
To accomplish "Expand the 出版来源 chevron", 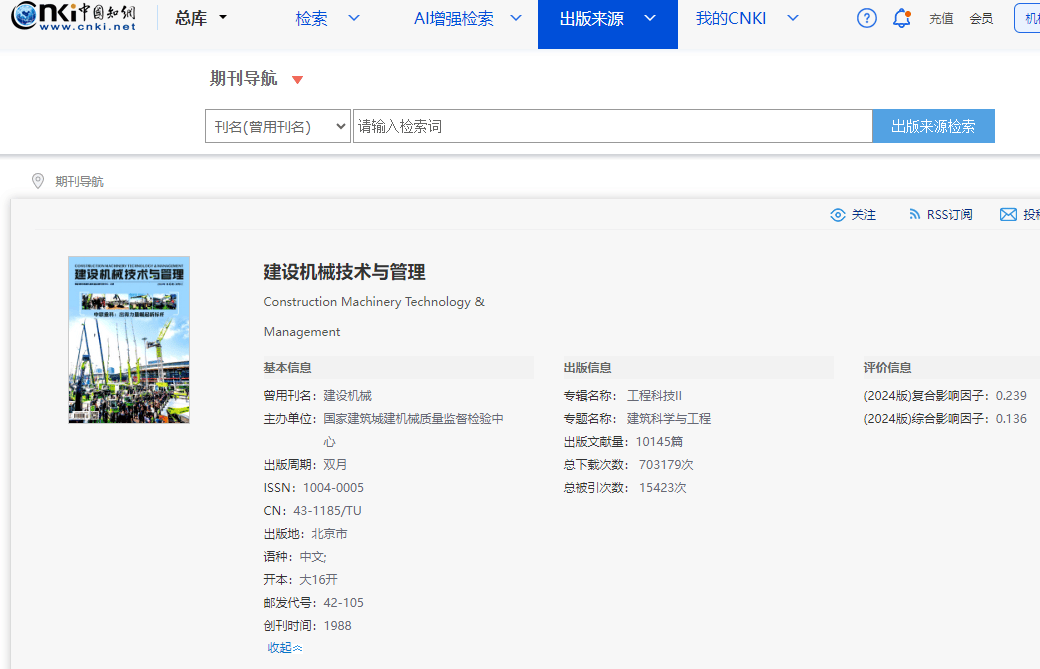I will pyautogui.click(x=650, y=18).
